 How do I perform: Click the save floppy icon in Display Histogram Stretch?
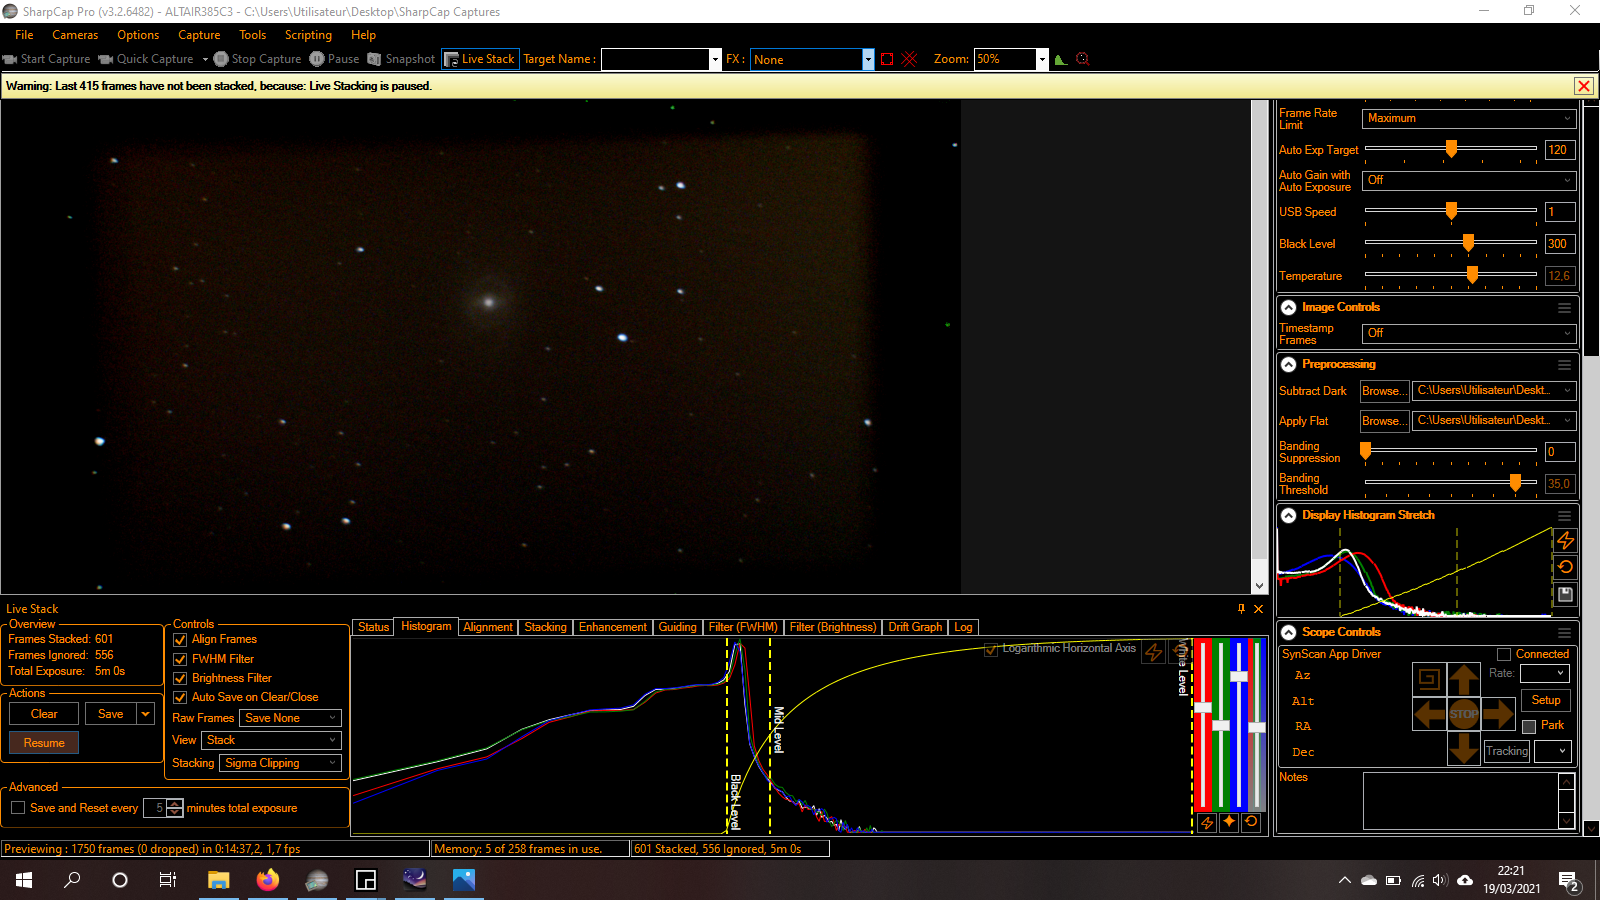[1566, 594]
